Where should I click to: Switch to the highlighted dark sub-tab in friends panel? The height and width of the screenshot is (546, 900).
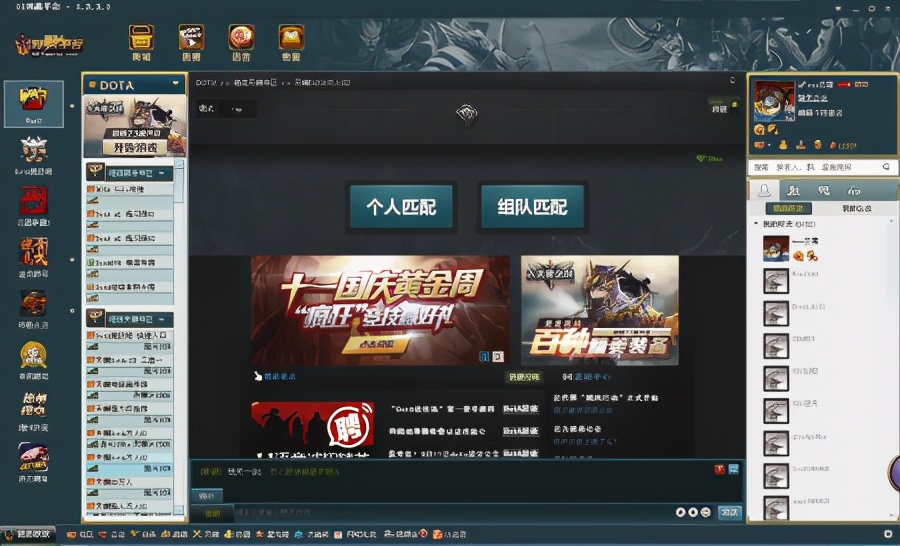788,208
